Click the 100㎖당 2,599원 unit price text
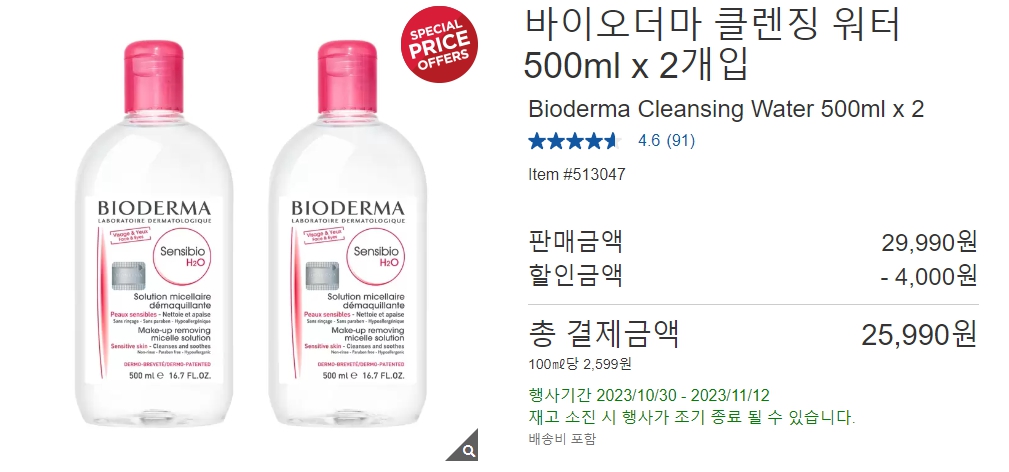 click(x=580, y=364)
